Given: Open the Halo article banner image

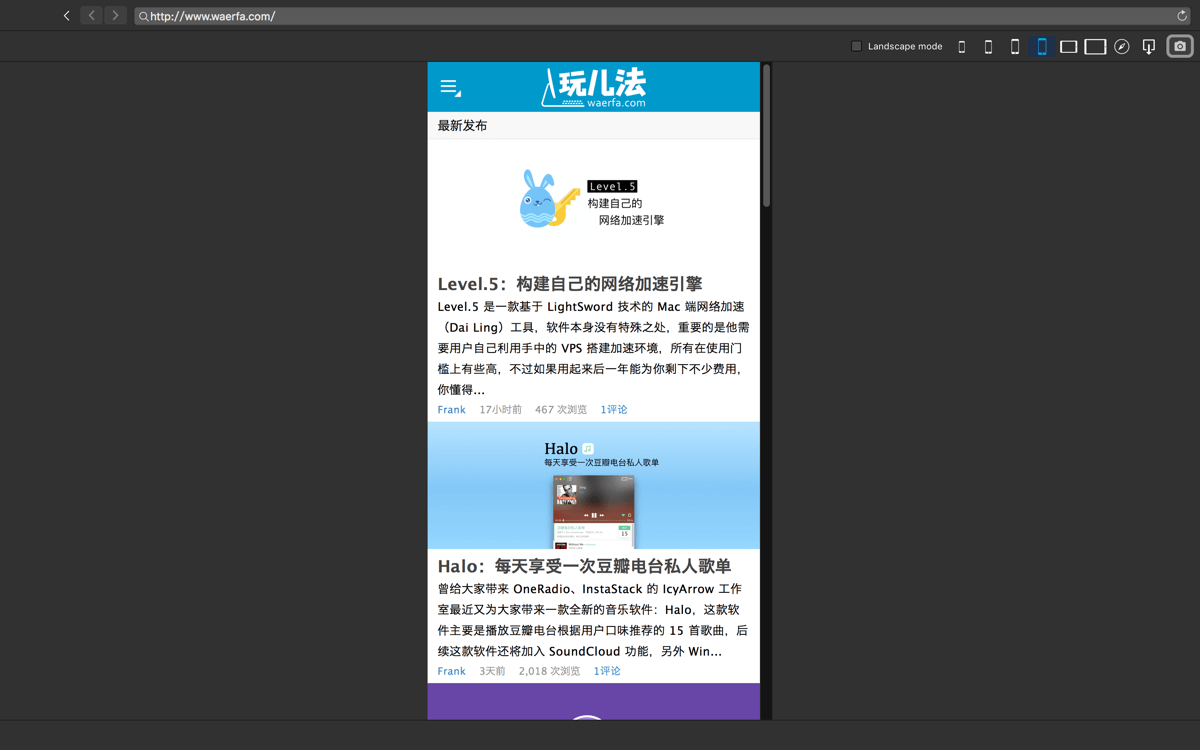Looking at the screenshot, I should [594, 485].
